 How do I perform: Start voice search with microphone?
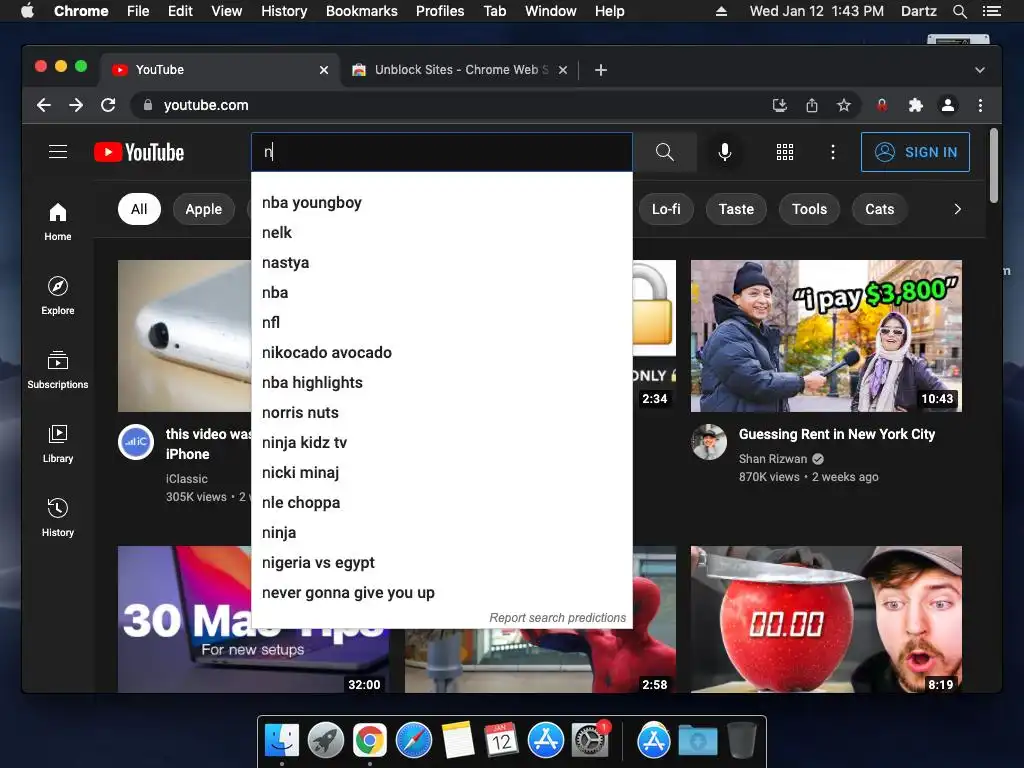[x=724, y=152]
